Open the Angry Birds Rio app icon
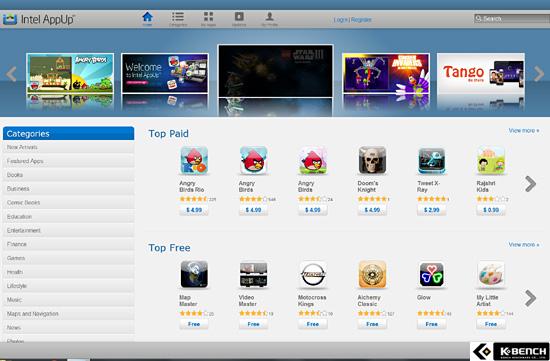 (194, 160)
